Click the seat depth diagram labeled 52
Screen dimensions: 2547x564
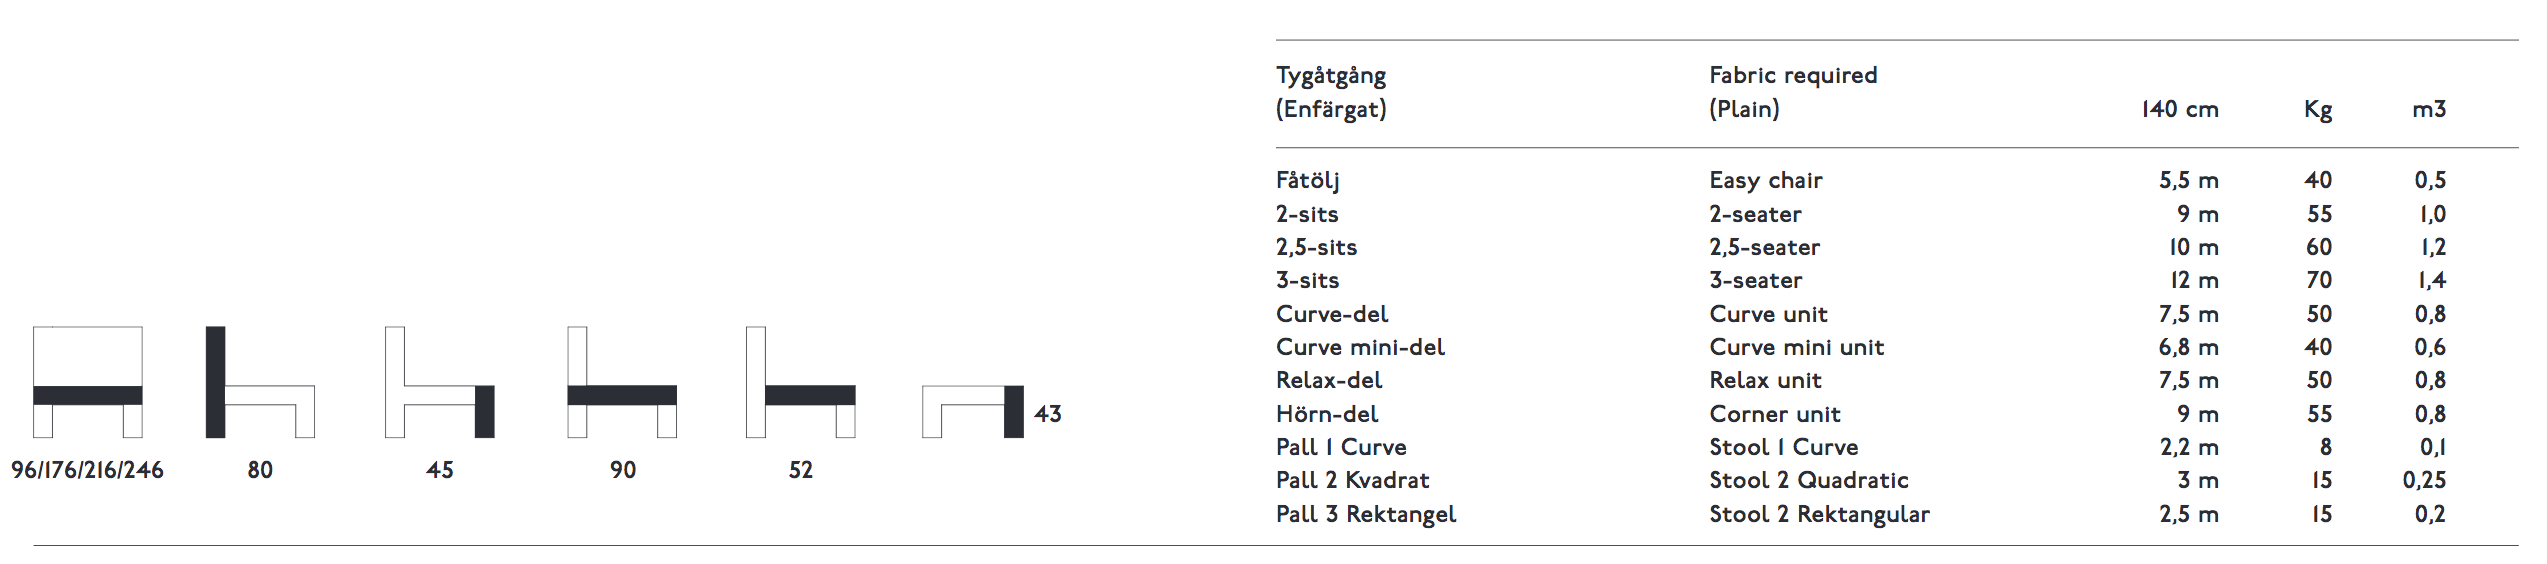coord(801,381)
